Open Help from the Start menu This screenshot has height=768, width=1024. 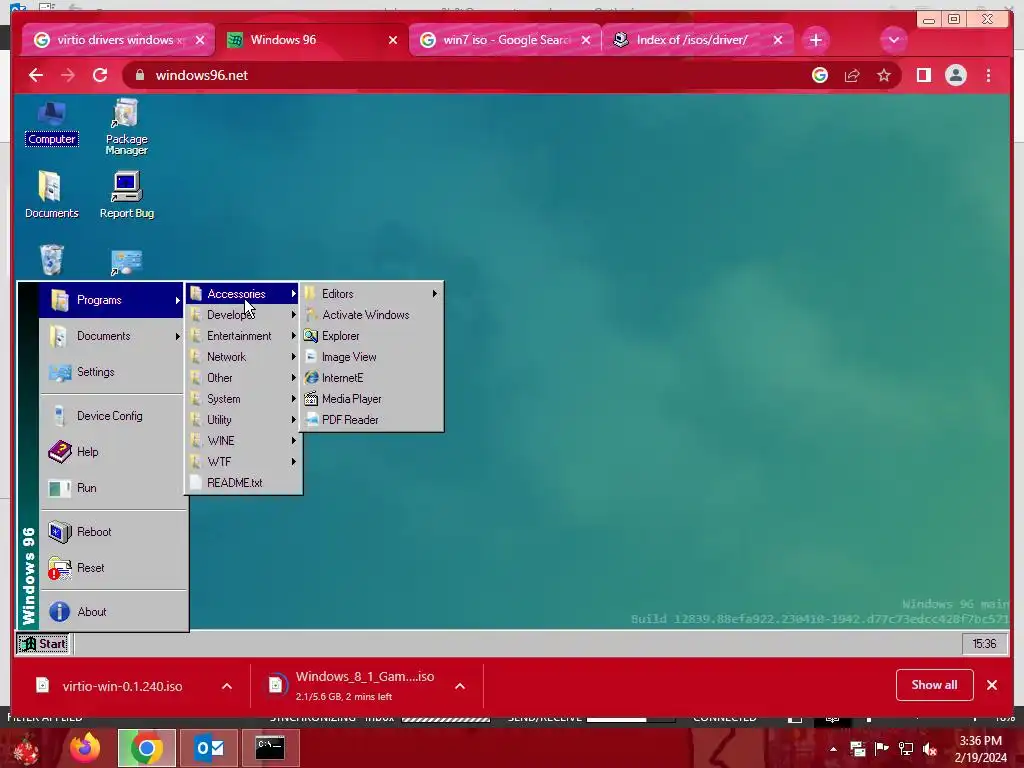click(x=111, y=451)
